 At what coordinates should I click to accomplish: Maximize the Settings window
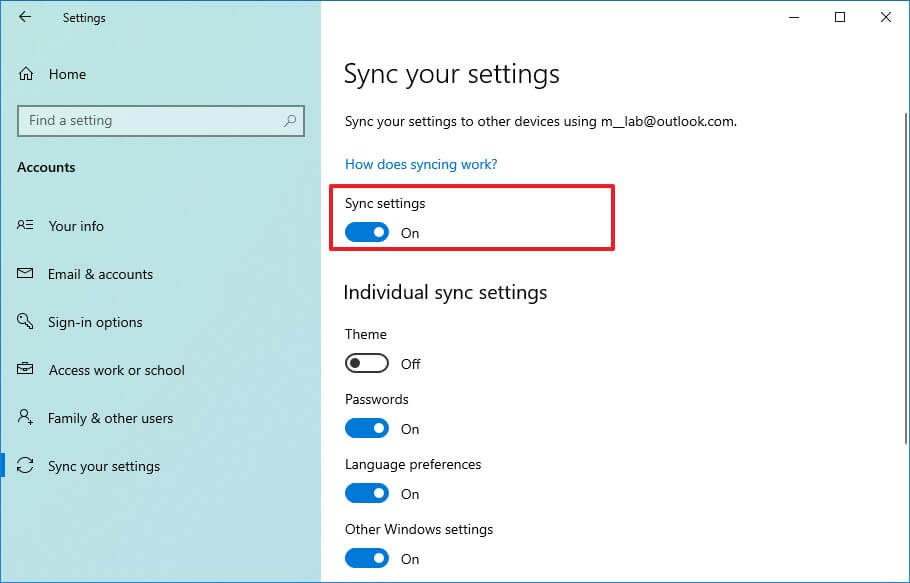[x=839, y=17]
